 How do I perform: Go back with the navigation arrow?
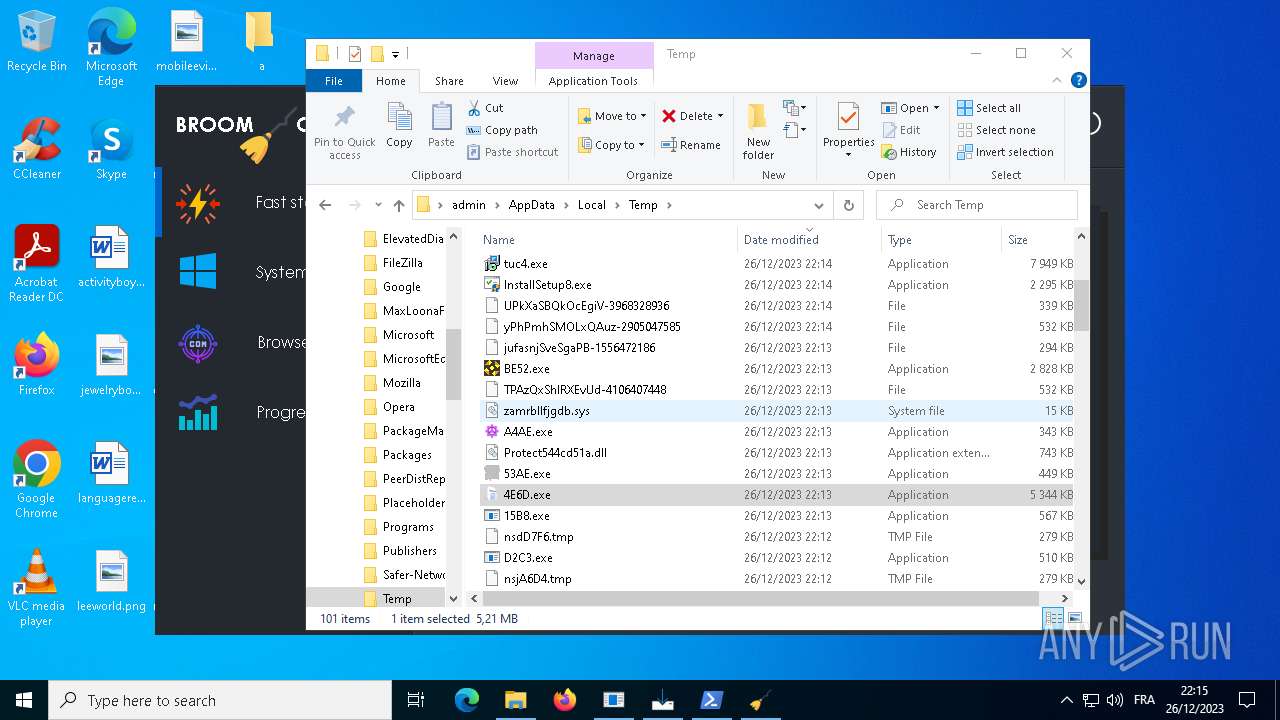coord(325,205)
